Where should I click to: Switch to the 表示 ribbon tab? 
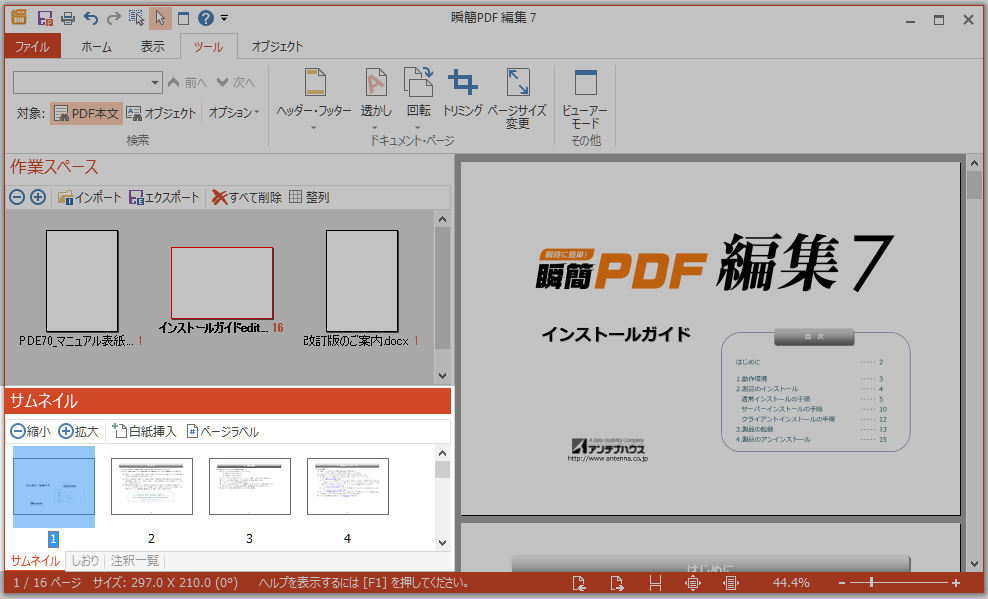pyautogui.click(x=152, y=47)
